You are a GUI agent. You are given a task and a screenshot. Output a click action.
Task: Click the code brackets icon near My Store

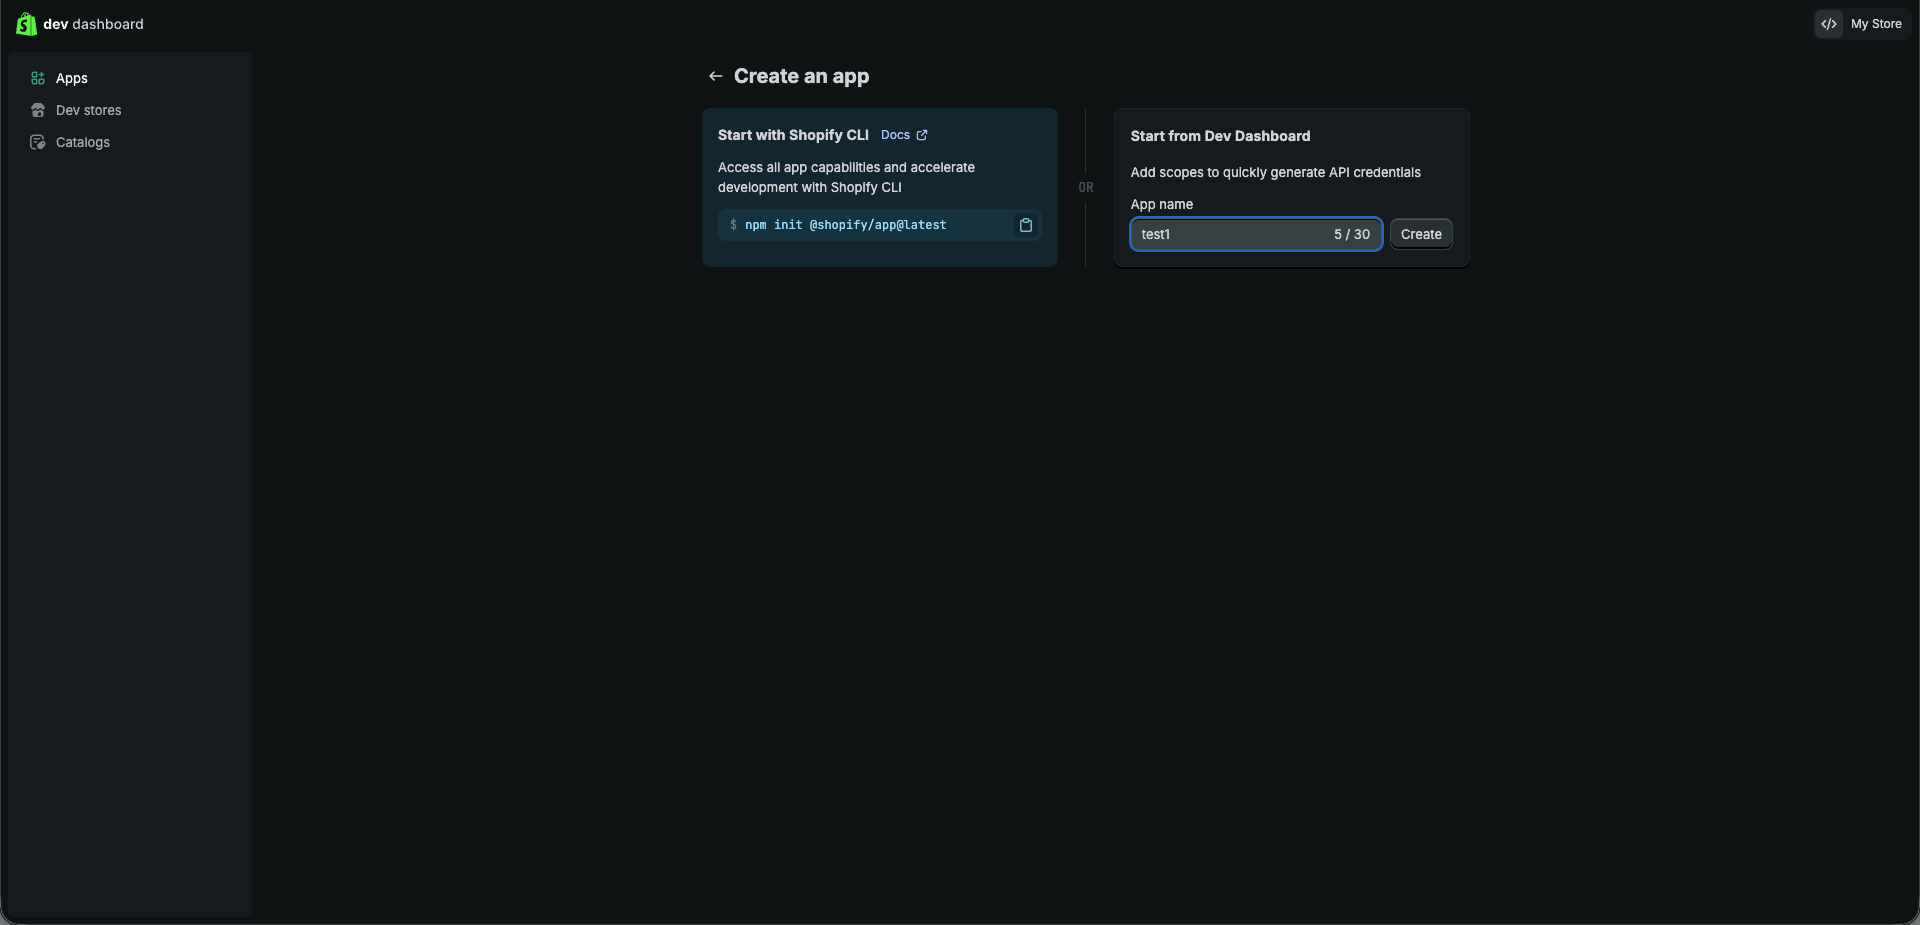(x=1830, y=23)
